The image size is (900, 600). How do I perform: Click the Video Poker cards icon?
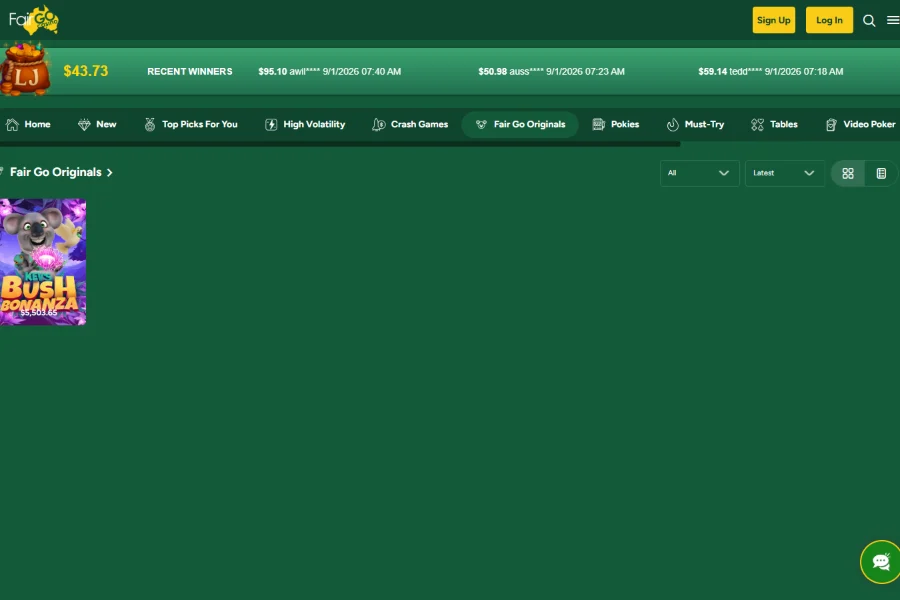point(831,125)
